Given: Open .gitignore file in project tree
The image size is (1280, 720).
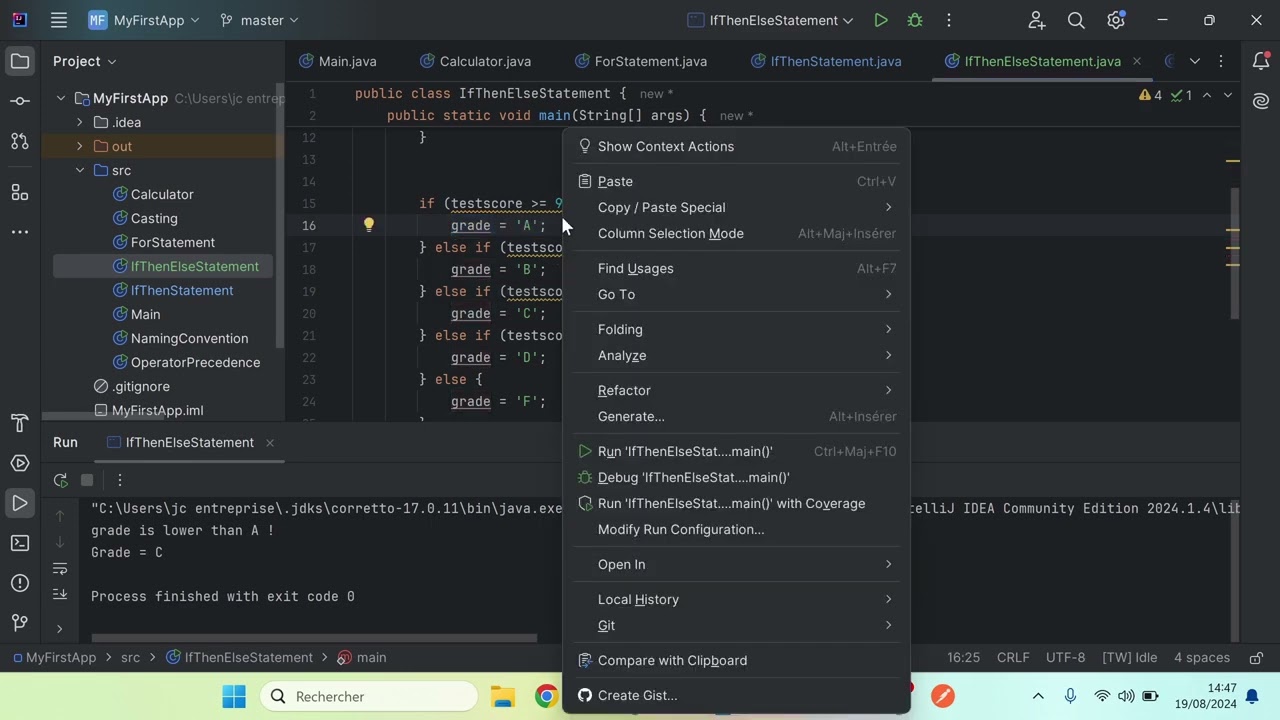Looking at the screenshot, I should [140, 386].
